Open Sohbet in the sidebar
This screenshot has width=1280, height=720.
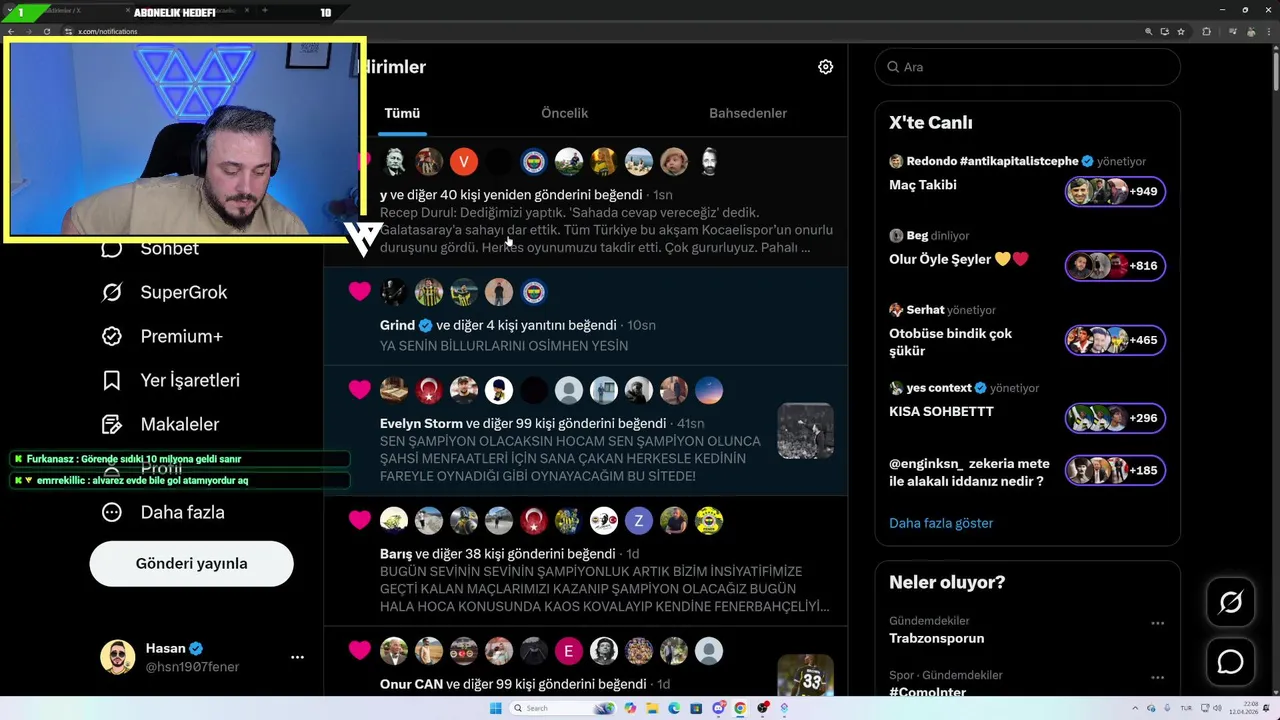(x=150, y=249)
